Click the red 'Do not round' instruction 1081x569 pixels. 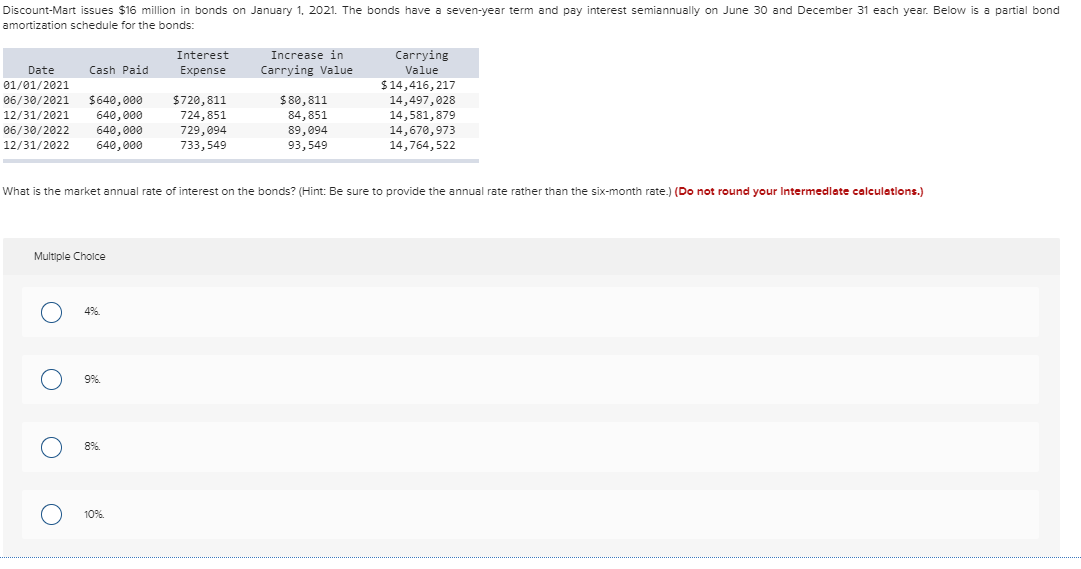799,192
